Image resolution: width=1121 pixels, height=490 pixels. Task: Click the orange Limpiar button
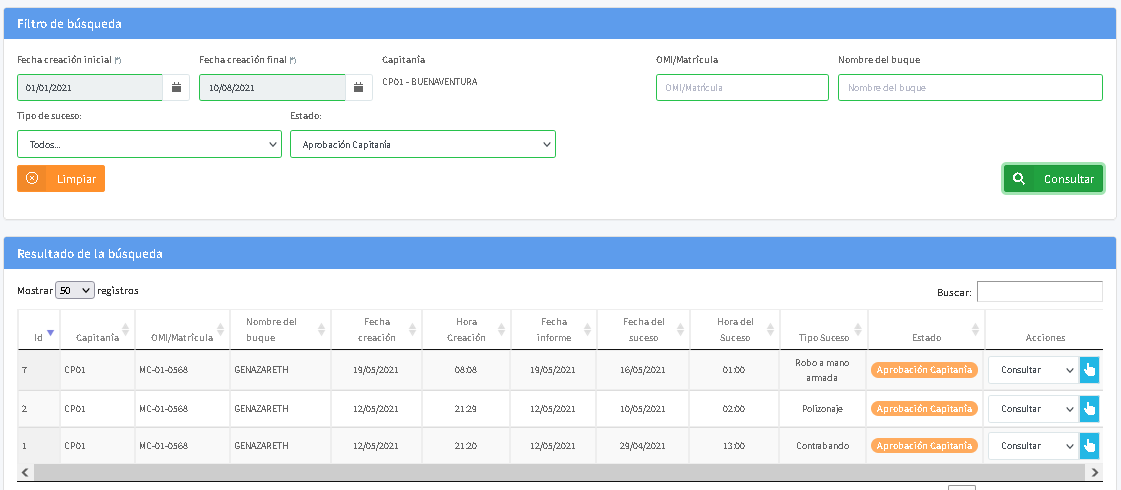point(61,179)
